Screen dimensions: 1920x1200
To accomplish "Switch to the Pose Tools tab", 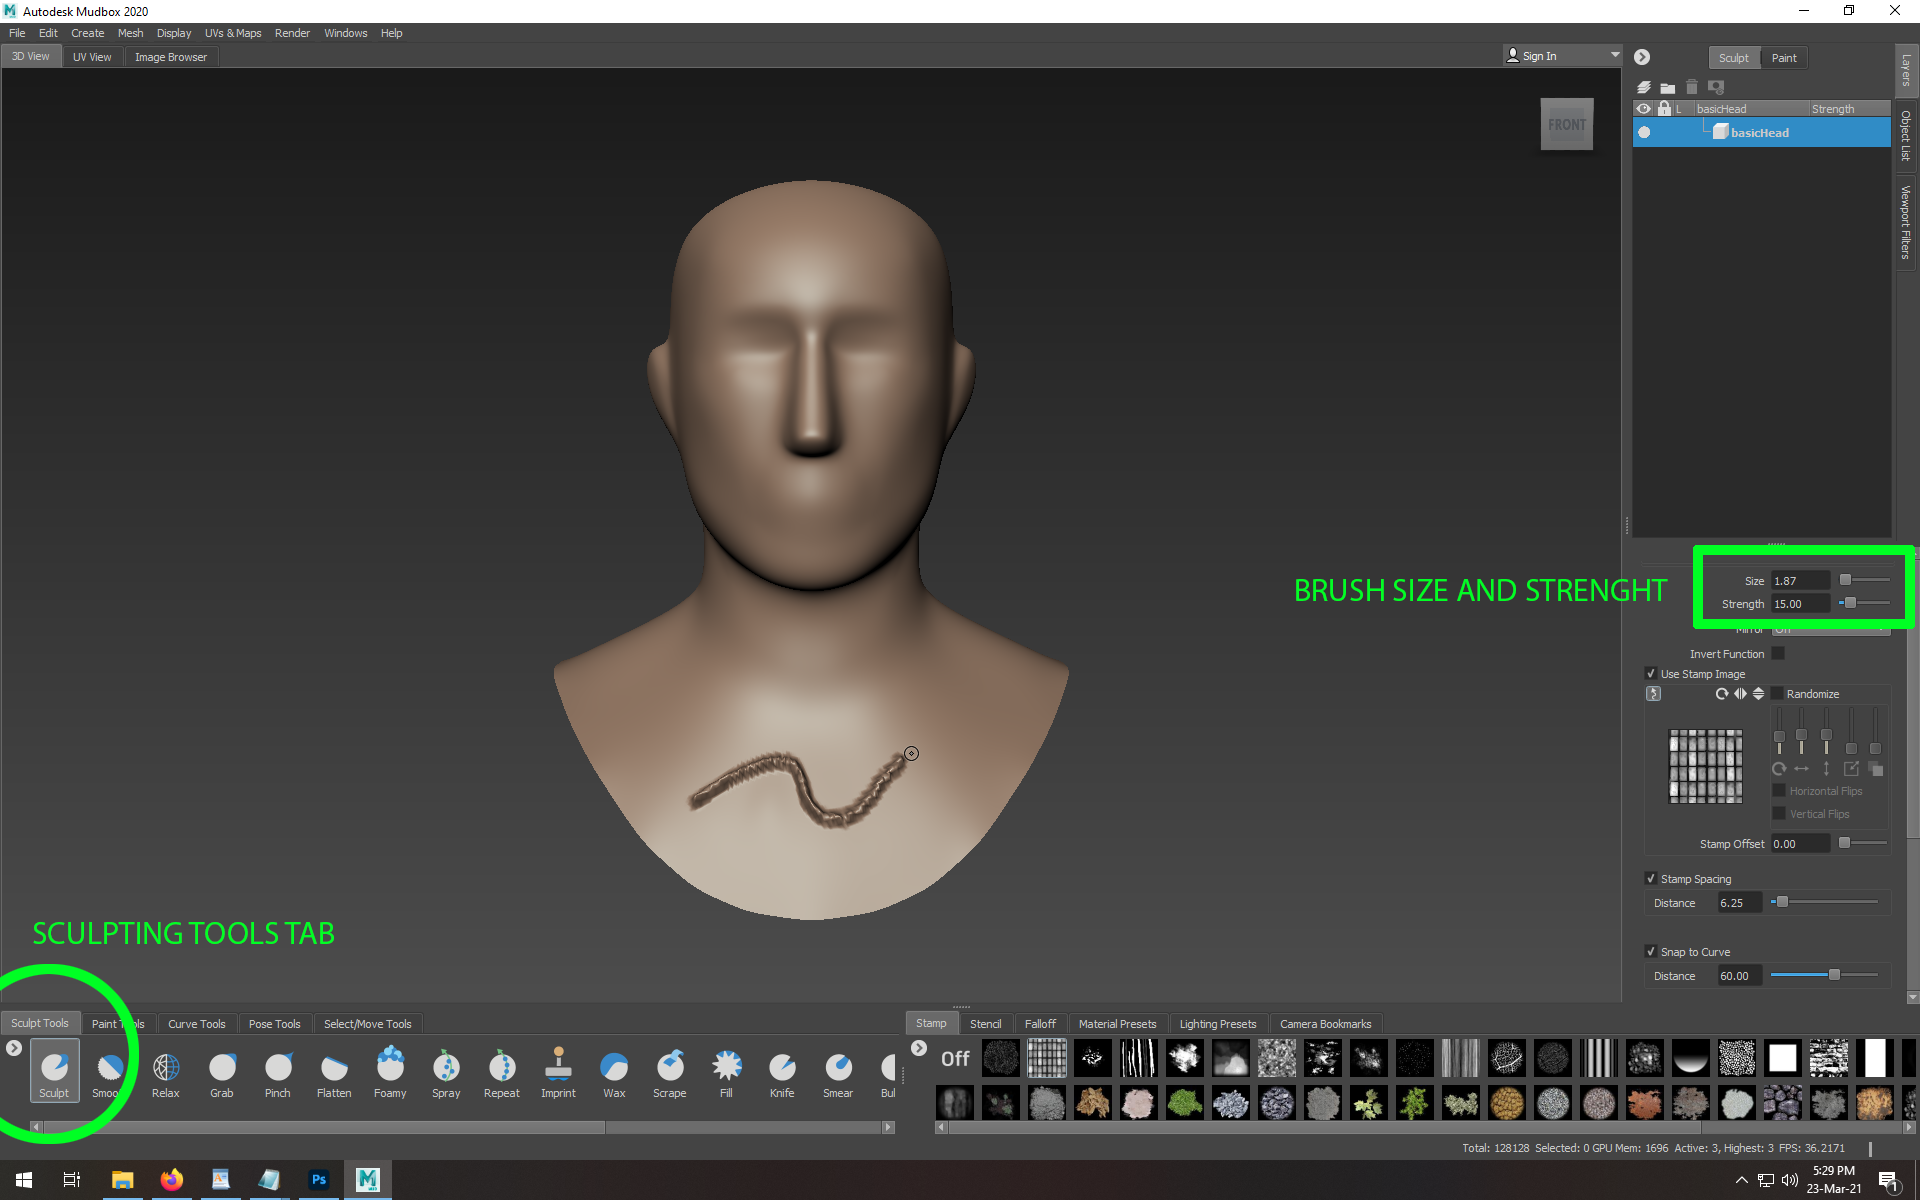I will (275, 1024).
